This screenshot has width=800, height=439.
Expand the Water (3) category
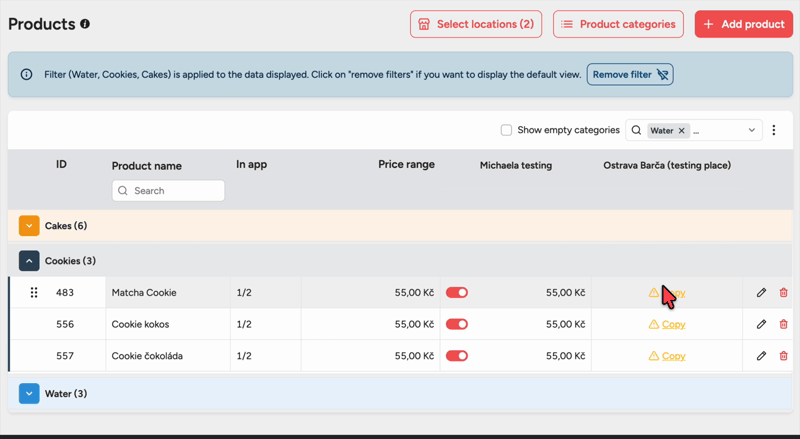(29, 394)
